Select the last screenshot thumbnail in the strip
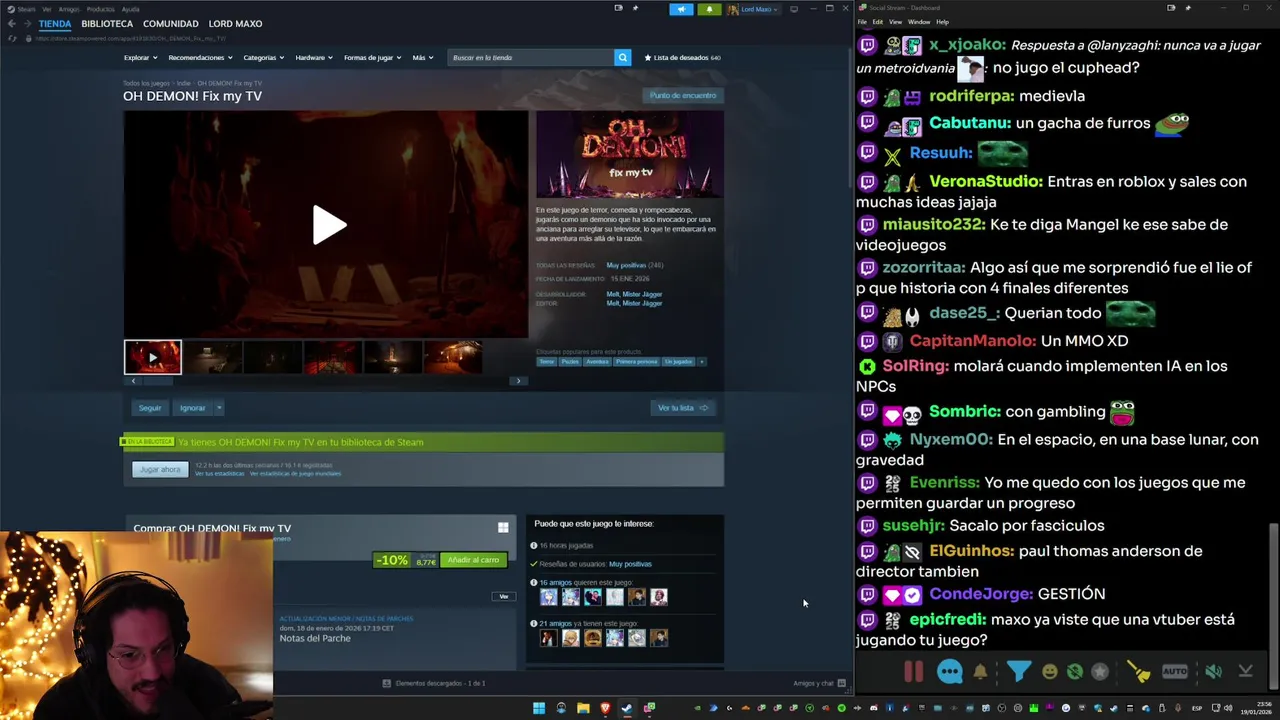This screenshot has width=1280, height=720. pos(452,357)
